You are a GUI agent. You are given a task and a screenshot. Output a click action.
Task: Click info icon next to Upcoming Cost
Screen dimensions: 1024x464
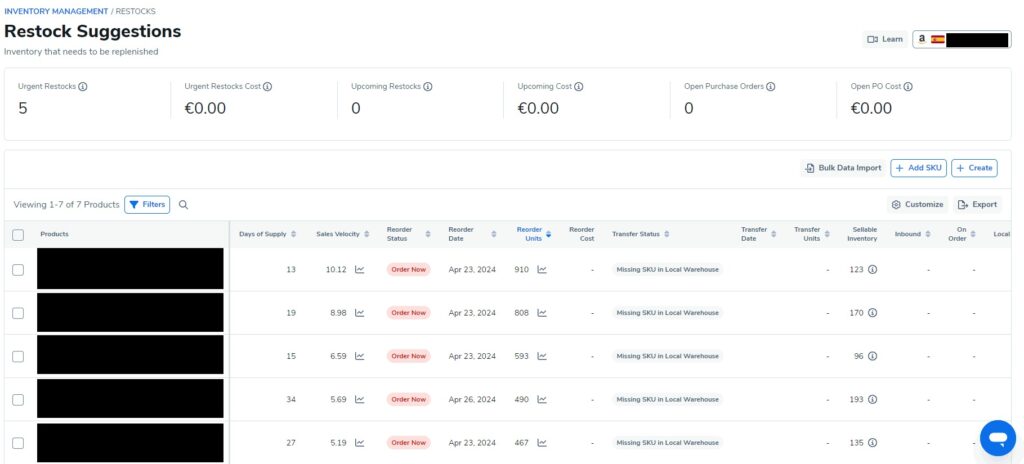[x=579, y=87]
